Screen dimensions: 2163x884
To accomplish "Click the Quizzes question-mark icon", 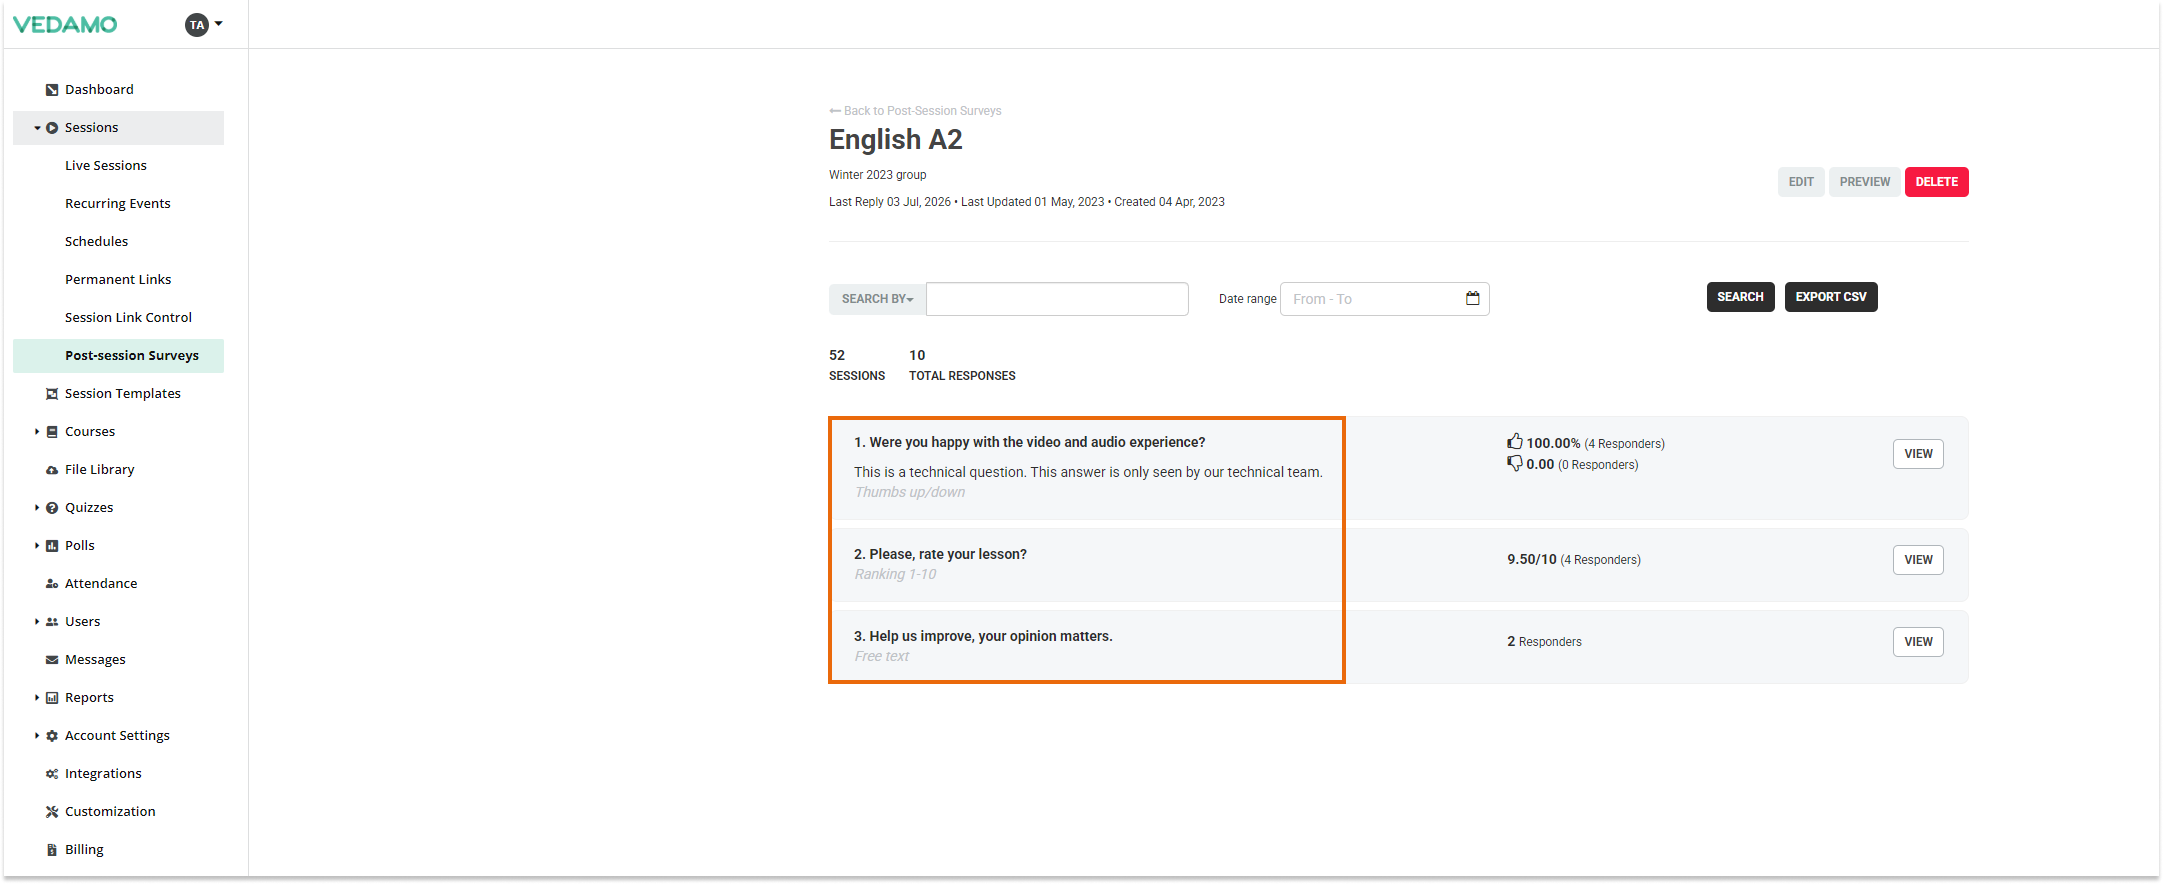I will [x=52, y=508].
